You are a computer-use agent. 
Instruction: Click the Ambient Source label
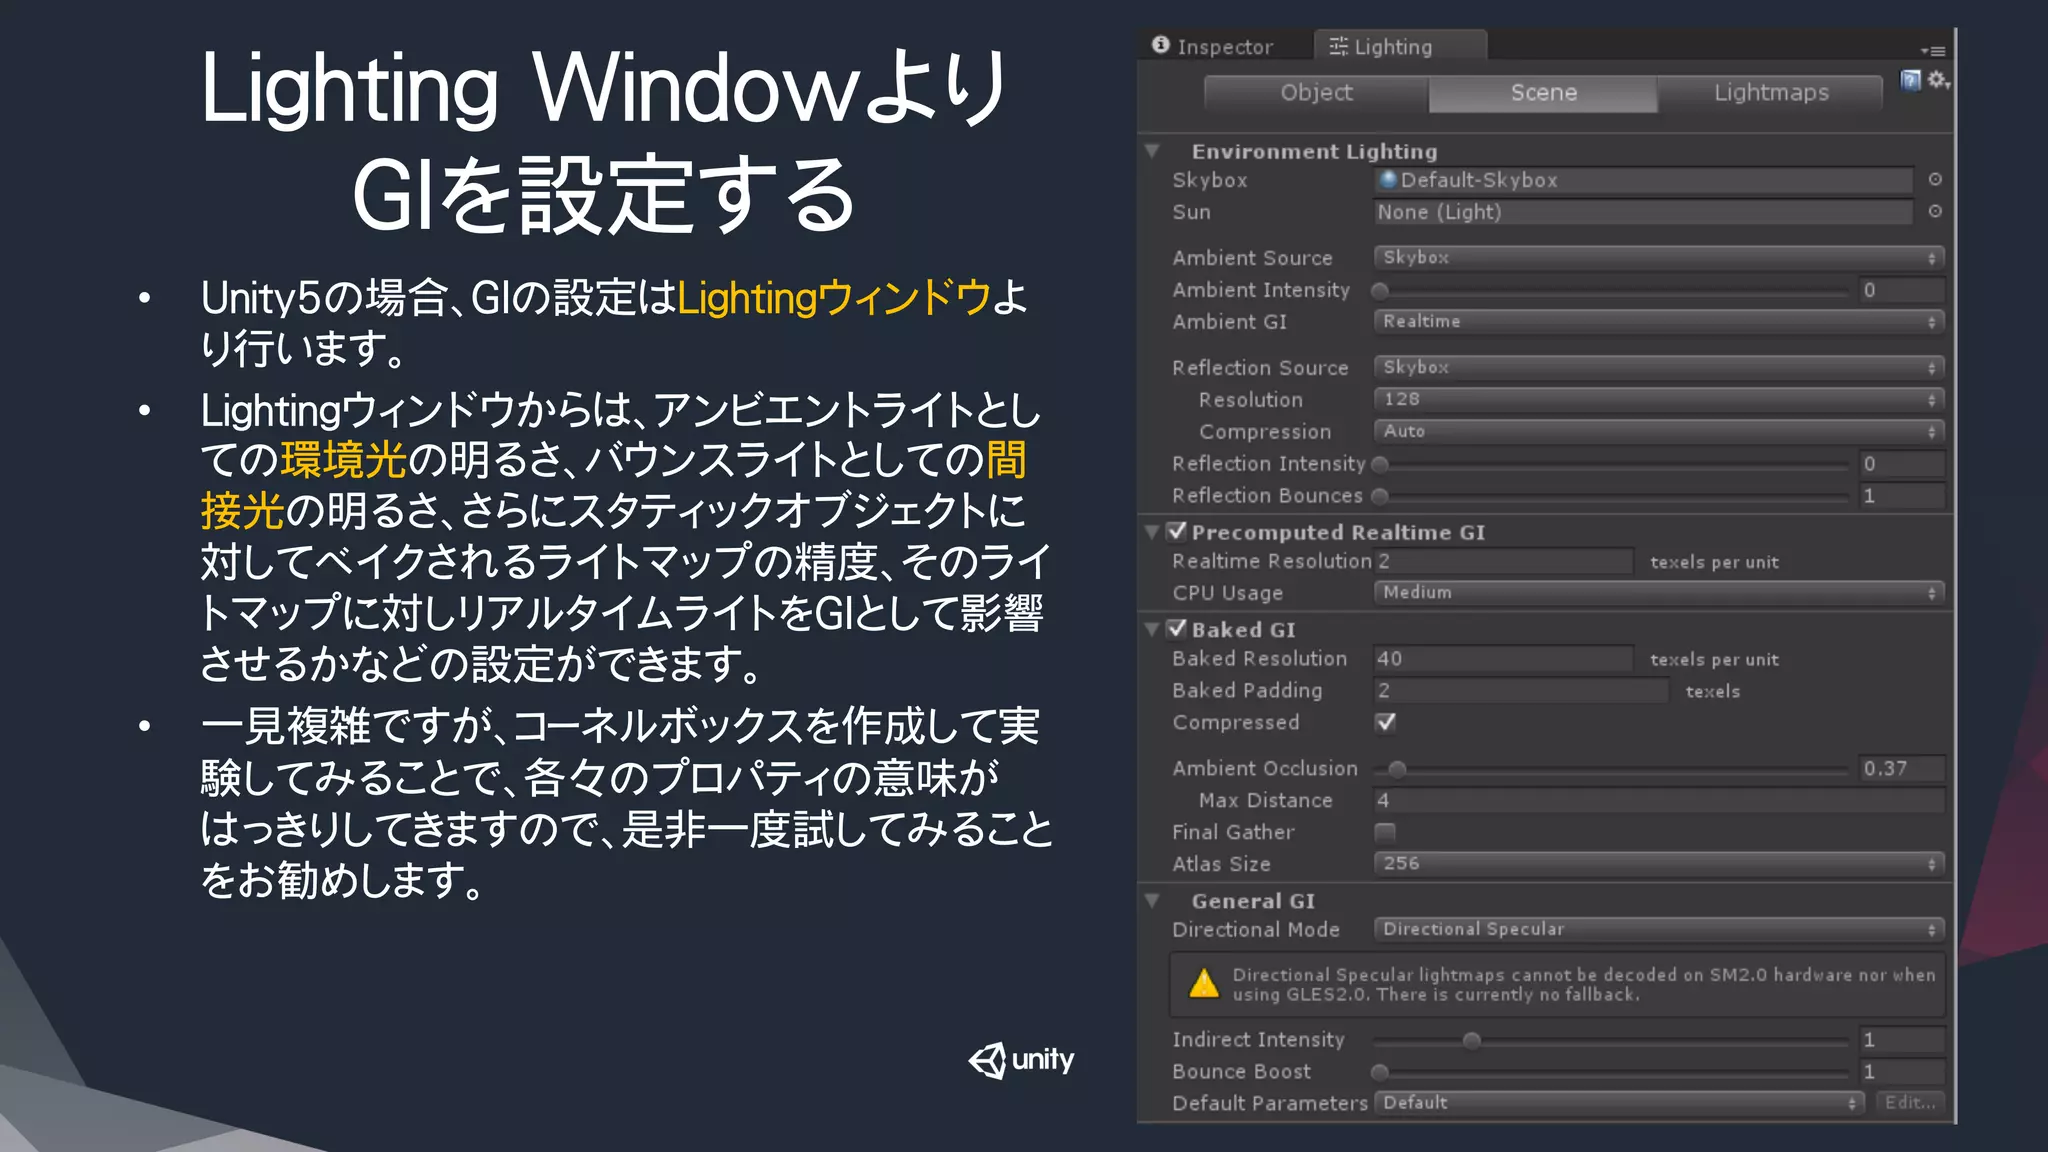1252,258
